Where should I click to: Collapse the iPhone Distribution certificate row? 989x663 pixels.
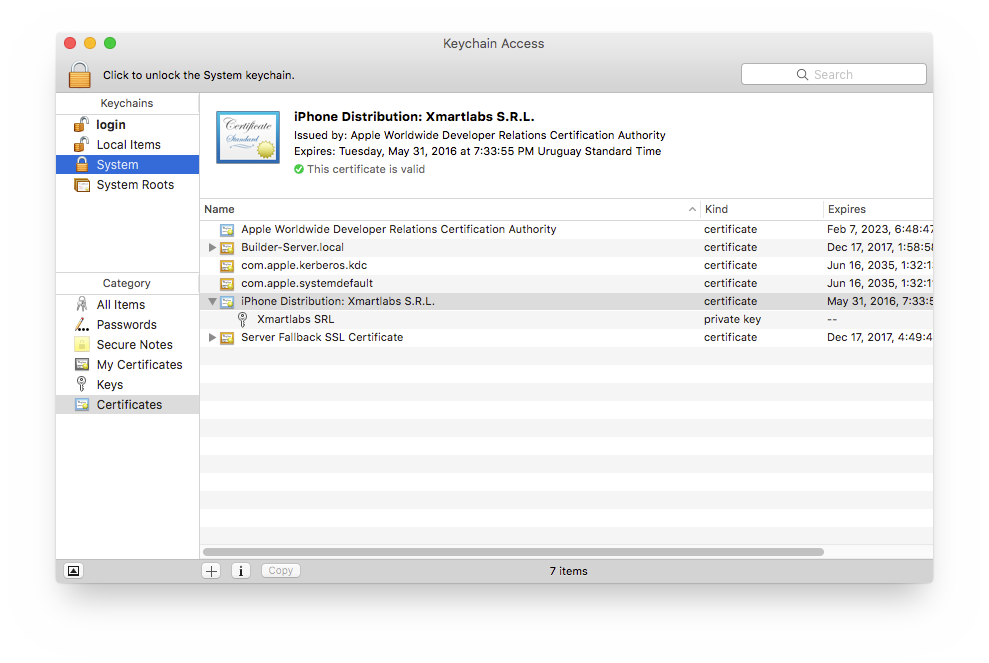point(212,302)
